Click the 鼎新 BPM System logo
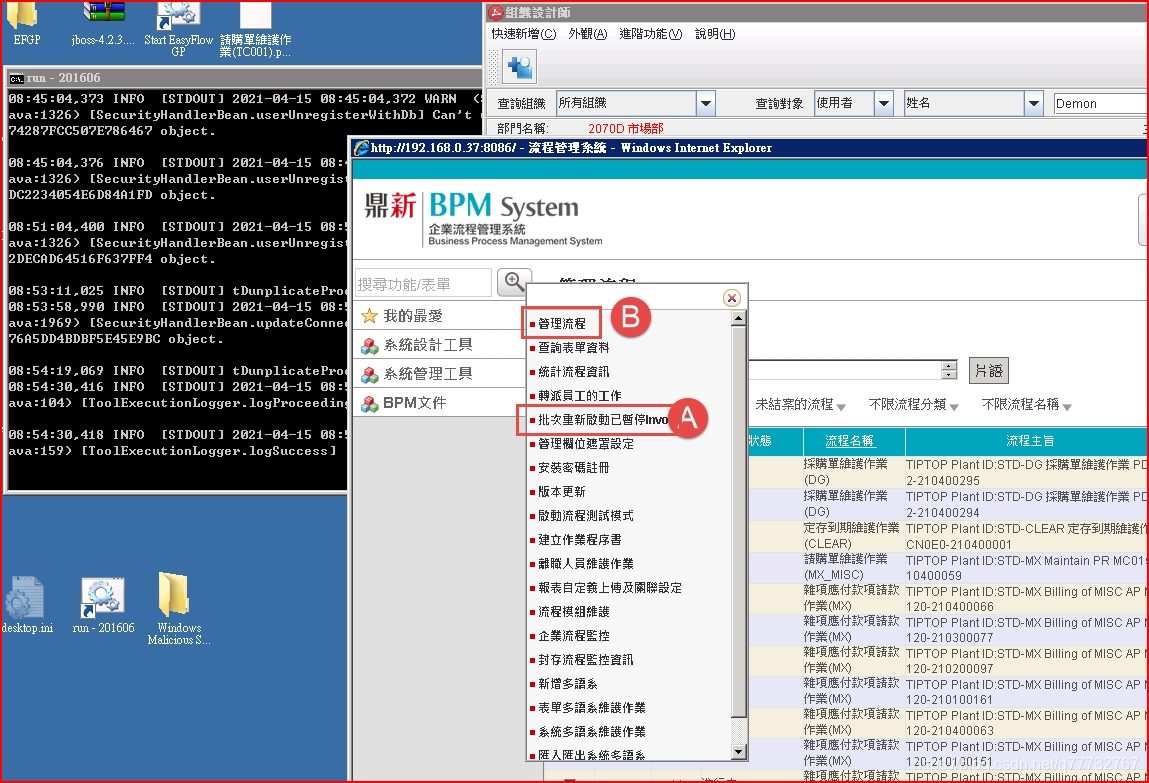Viewport: 1149px width, 783px height. tap(484, 218)
